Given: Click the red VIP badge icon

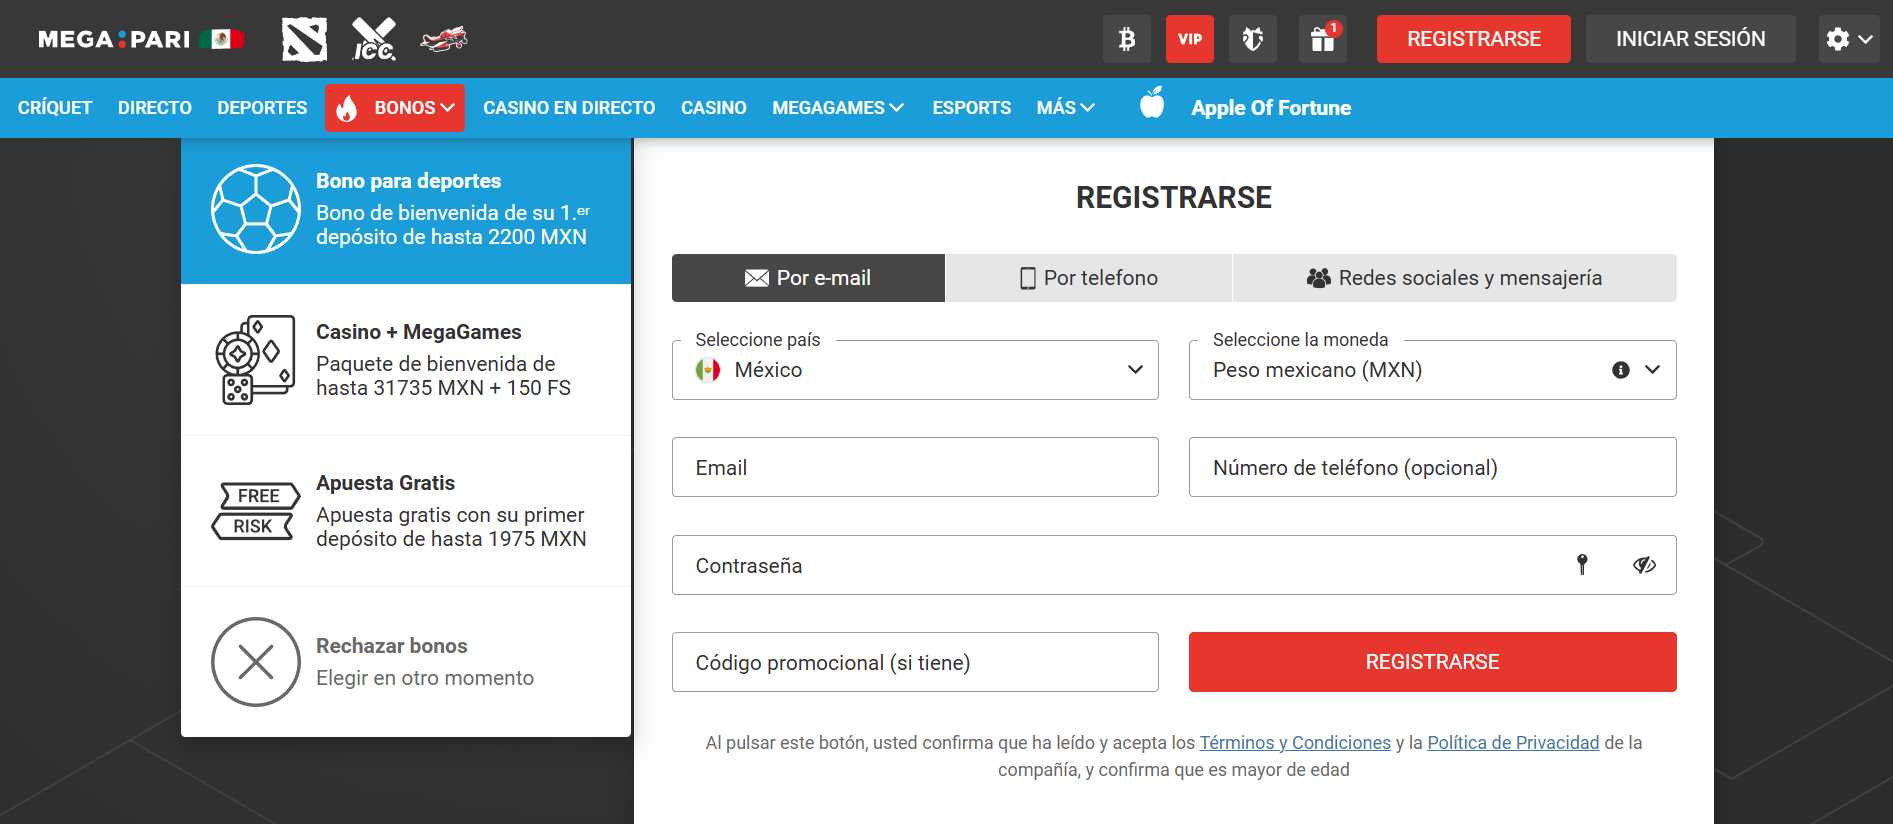Looking at the screenshot, I should click(x=1189, y=39).
